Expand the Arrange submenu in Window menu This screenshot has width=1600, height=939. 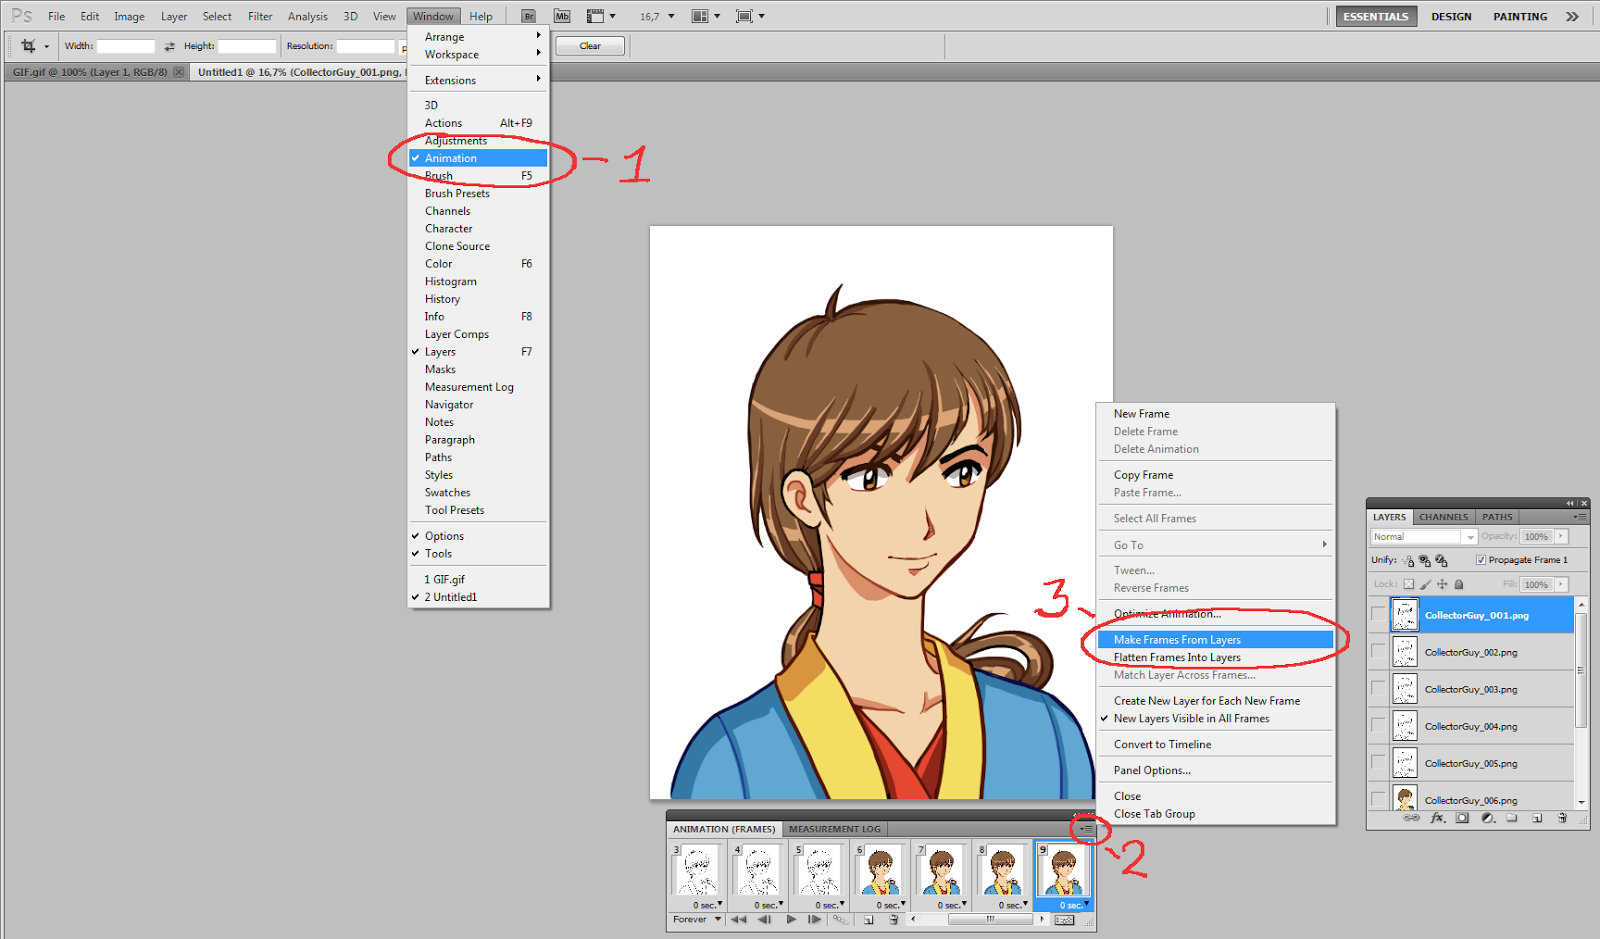(x=479, y=36)
